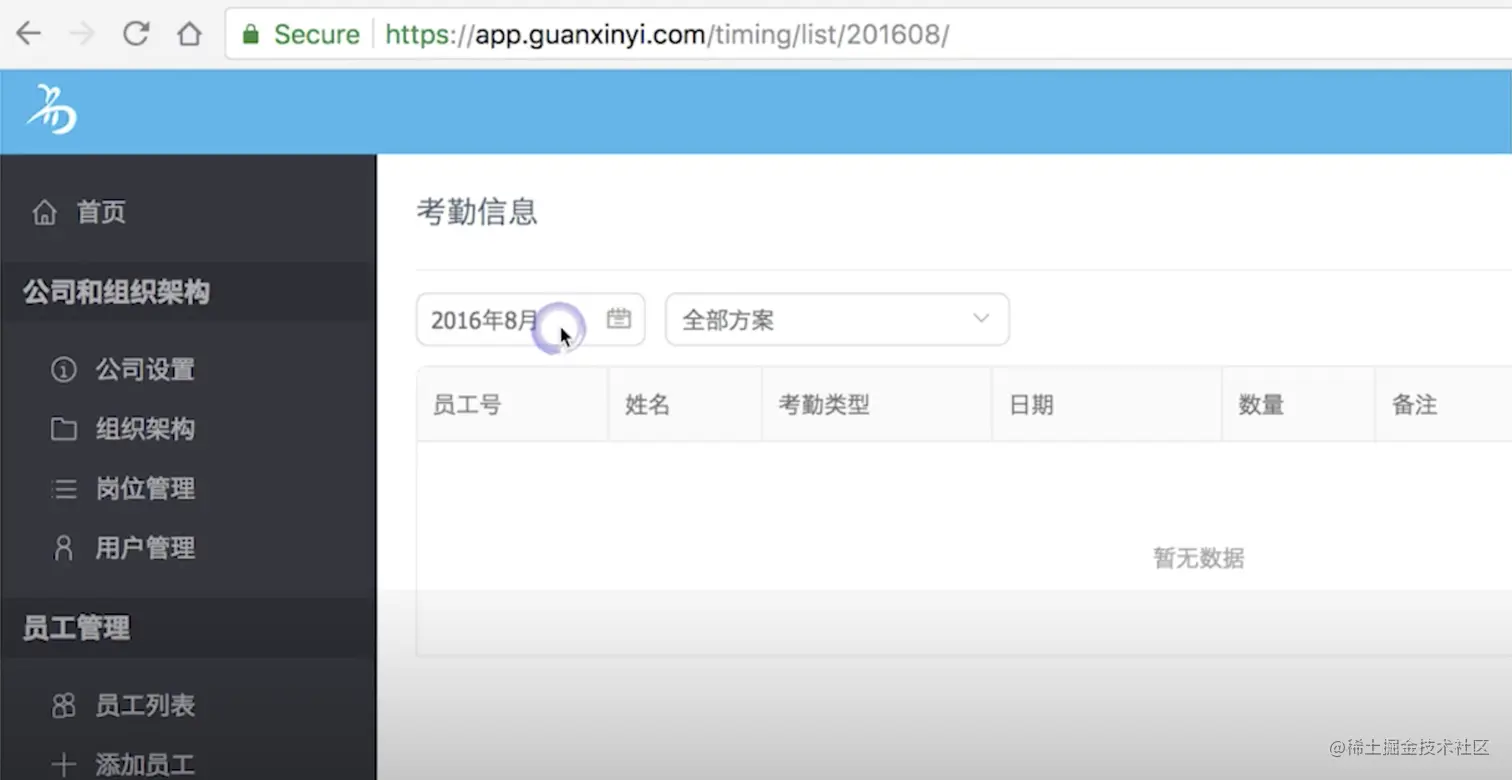
Task: Click the folder icon beside 组织架构
Action: 63,429
